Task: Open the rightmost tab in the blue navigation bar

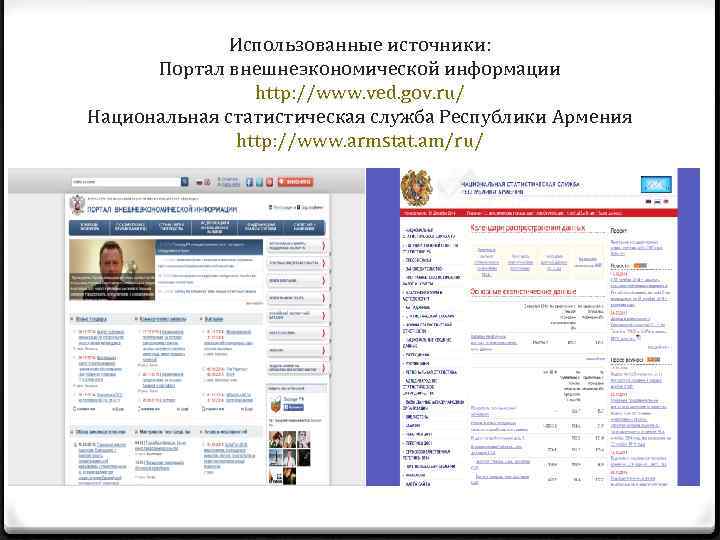Action: click(x=304, y=227)
